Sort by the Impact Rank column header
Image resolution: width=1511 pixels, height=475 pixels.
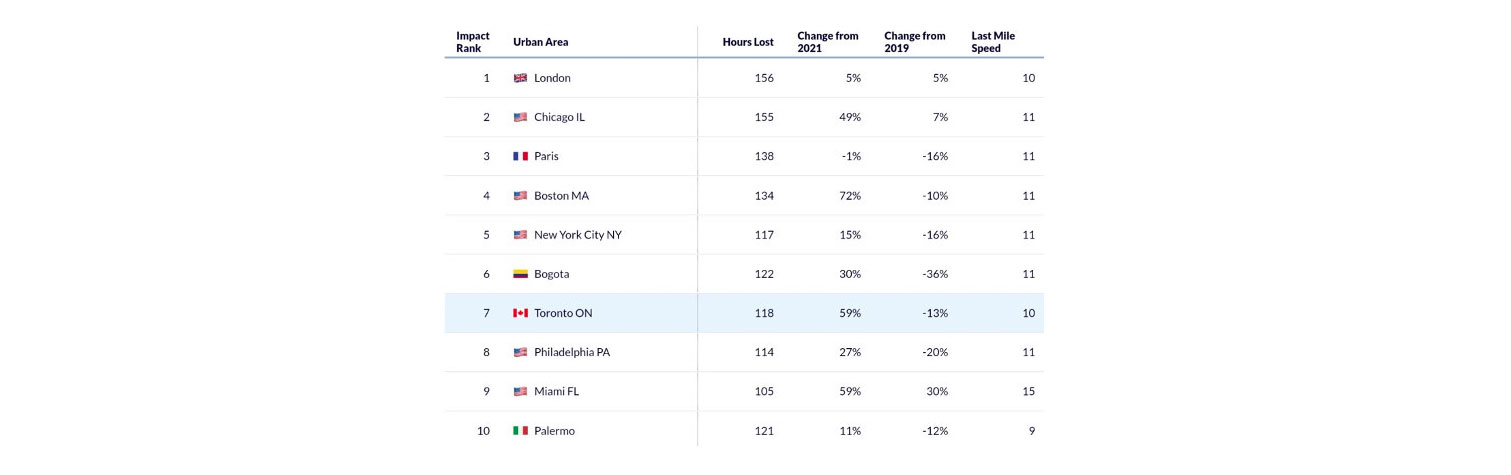473,42
